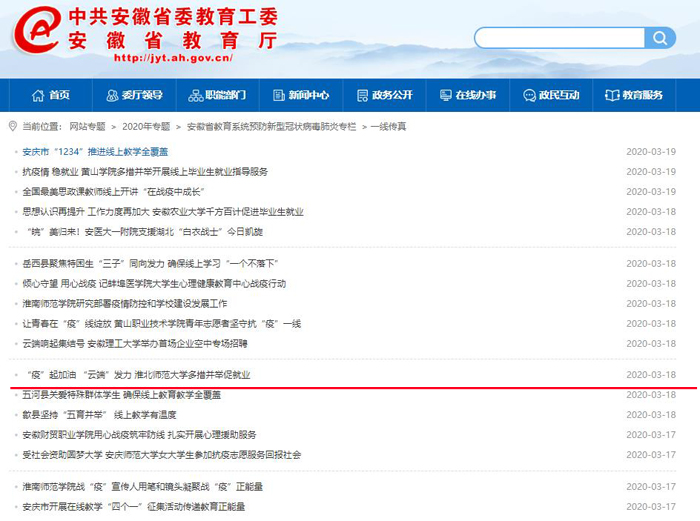
Task: Click the 政务公开 document icon
Action: click(361, 95)
